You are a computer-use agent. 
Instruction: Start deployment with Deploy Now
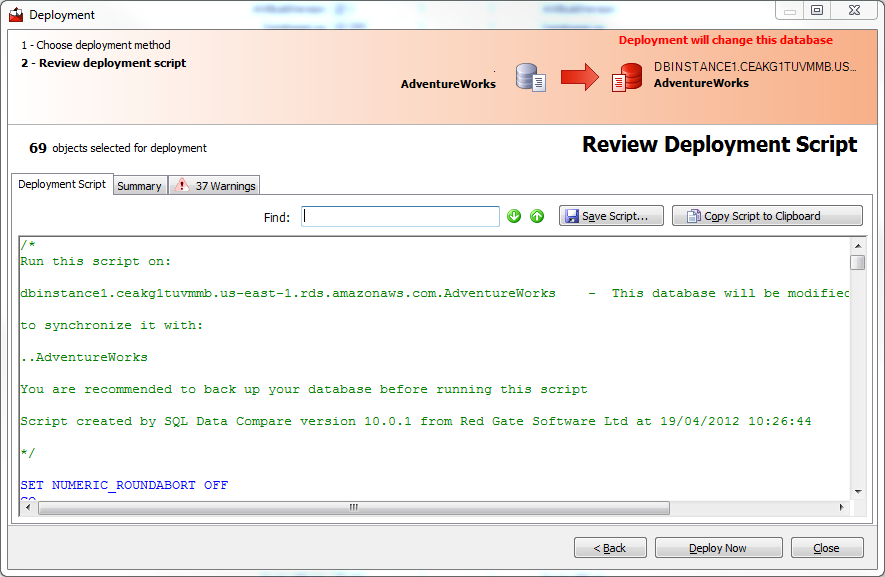pos(718,548)
